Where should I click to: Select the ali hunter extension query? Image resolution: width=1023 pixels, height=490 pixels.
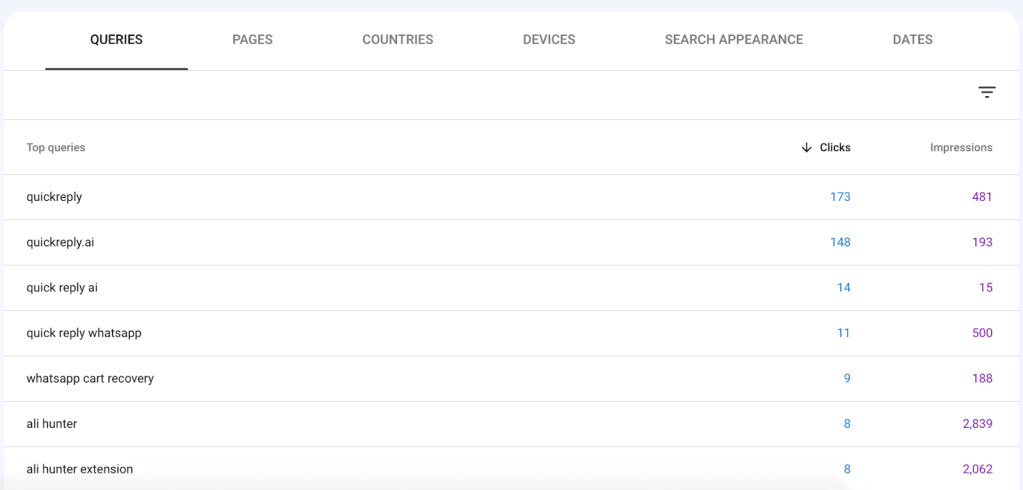pyautogui.click(x=80, y=469)
